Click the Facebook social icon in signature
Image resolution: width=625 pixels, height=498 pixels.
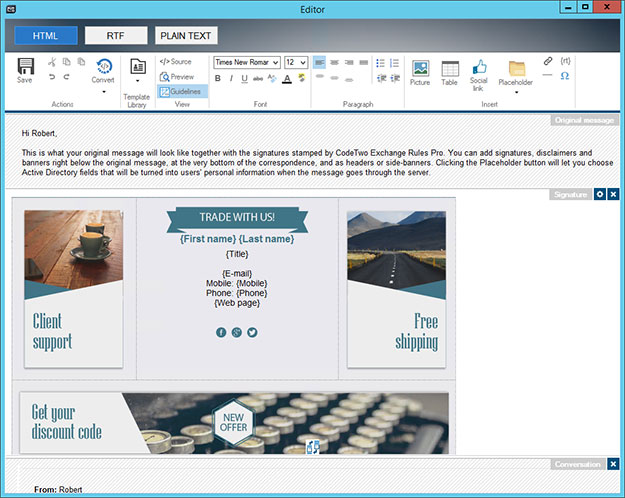(x=221, y=332)
